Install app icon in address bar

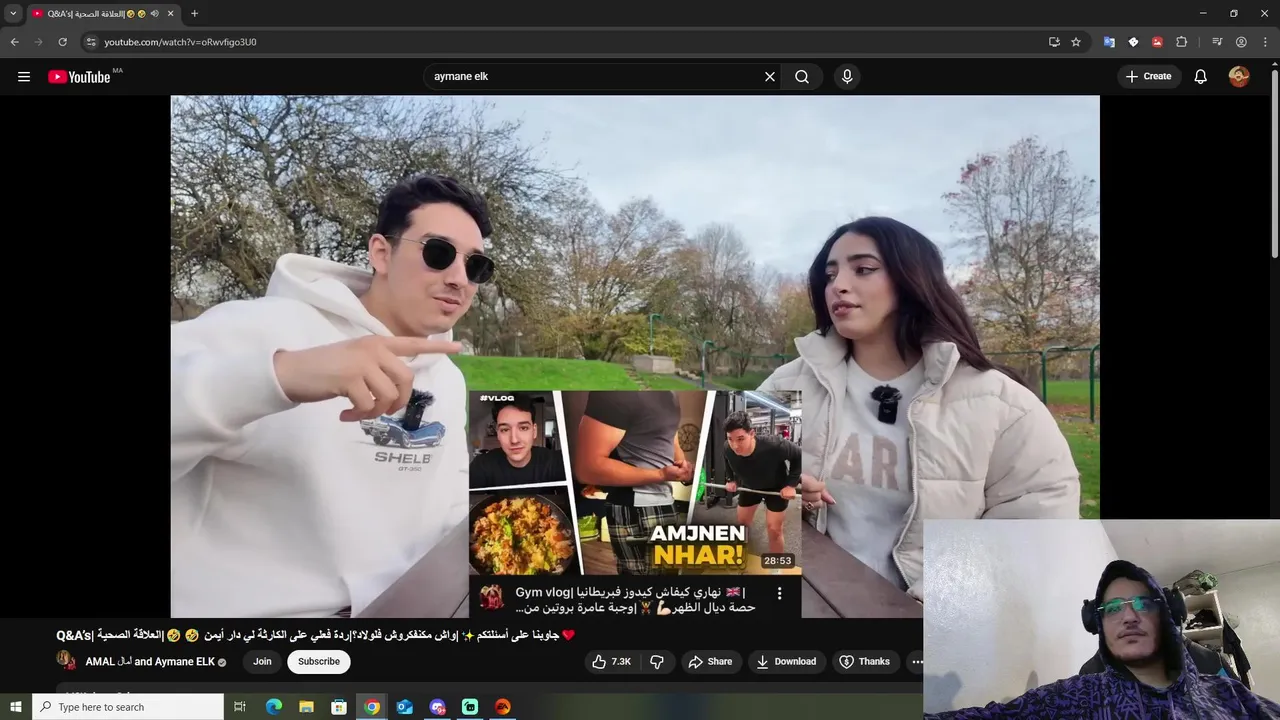click(1054, 42)
